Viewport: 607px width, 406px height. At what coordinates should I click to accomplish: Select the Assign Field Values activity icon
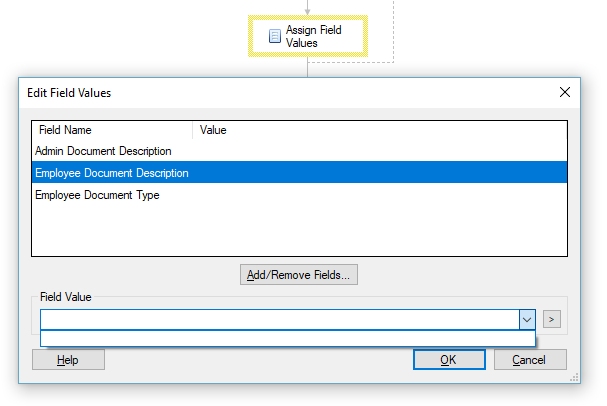[275, 36]
